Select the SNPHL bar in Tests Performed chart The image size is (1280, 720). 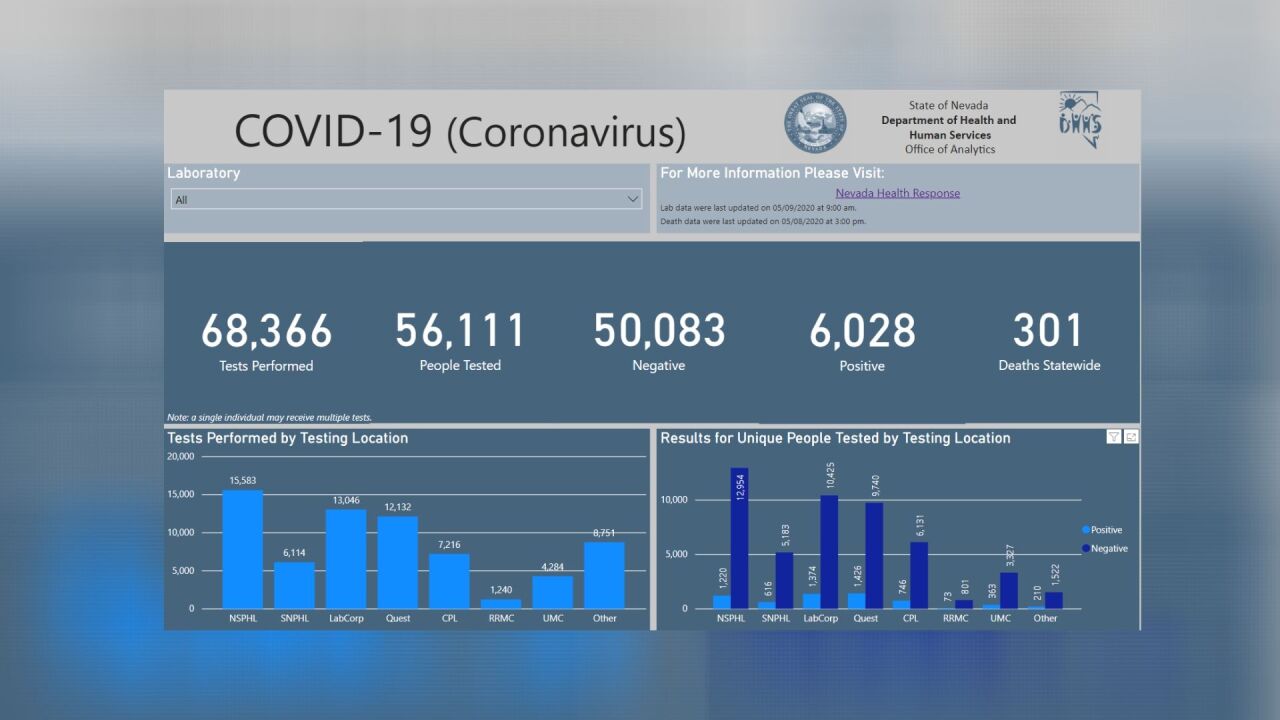coord(294,585)
